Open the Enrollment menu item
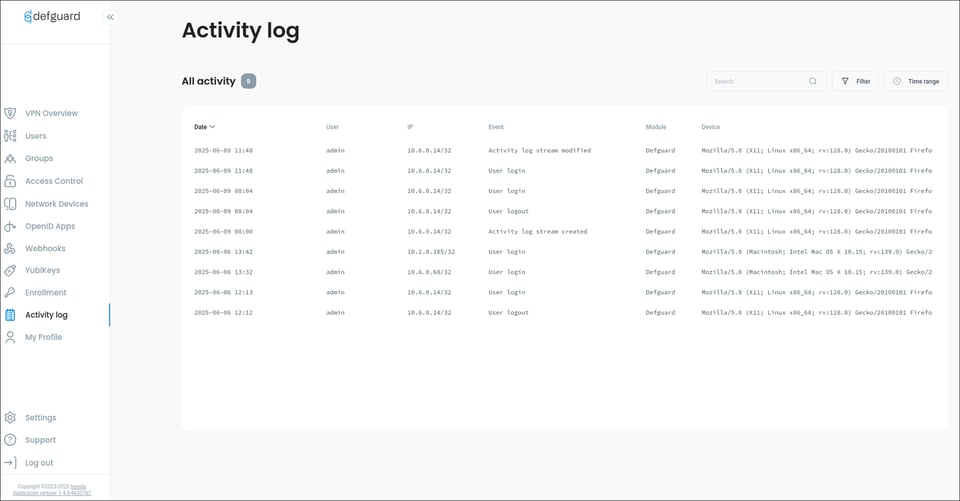 pos(45,293)
